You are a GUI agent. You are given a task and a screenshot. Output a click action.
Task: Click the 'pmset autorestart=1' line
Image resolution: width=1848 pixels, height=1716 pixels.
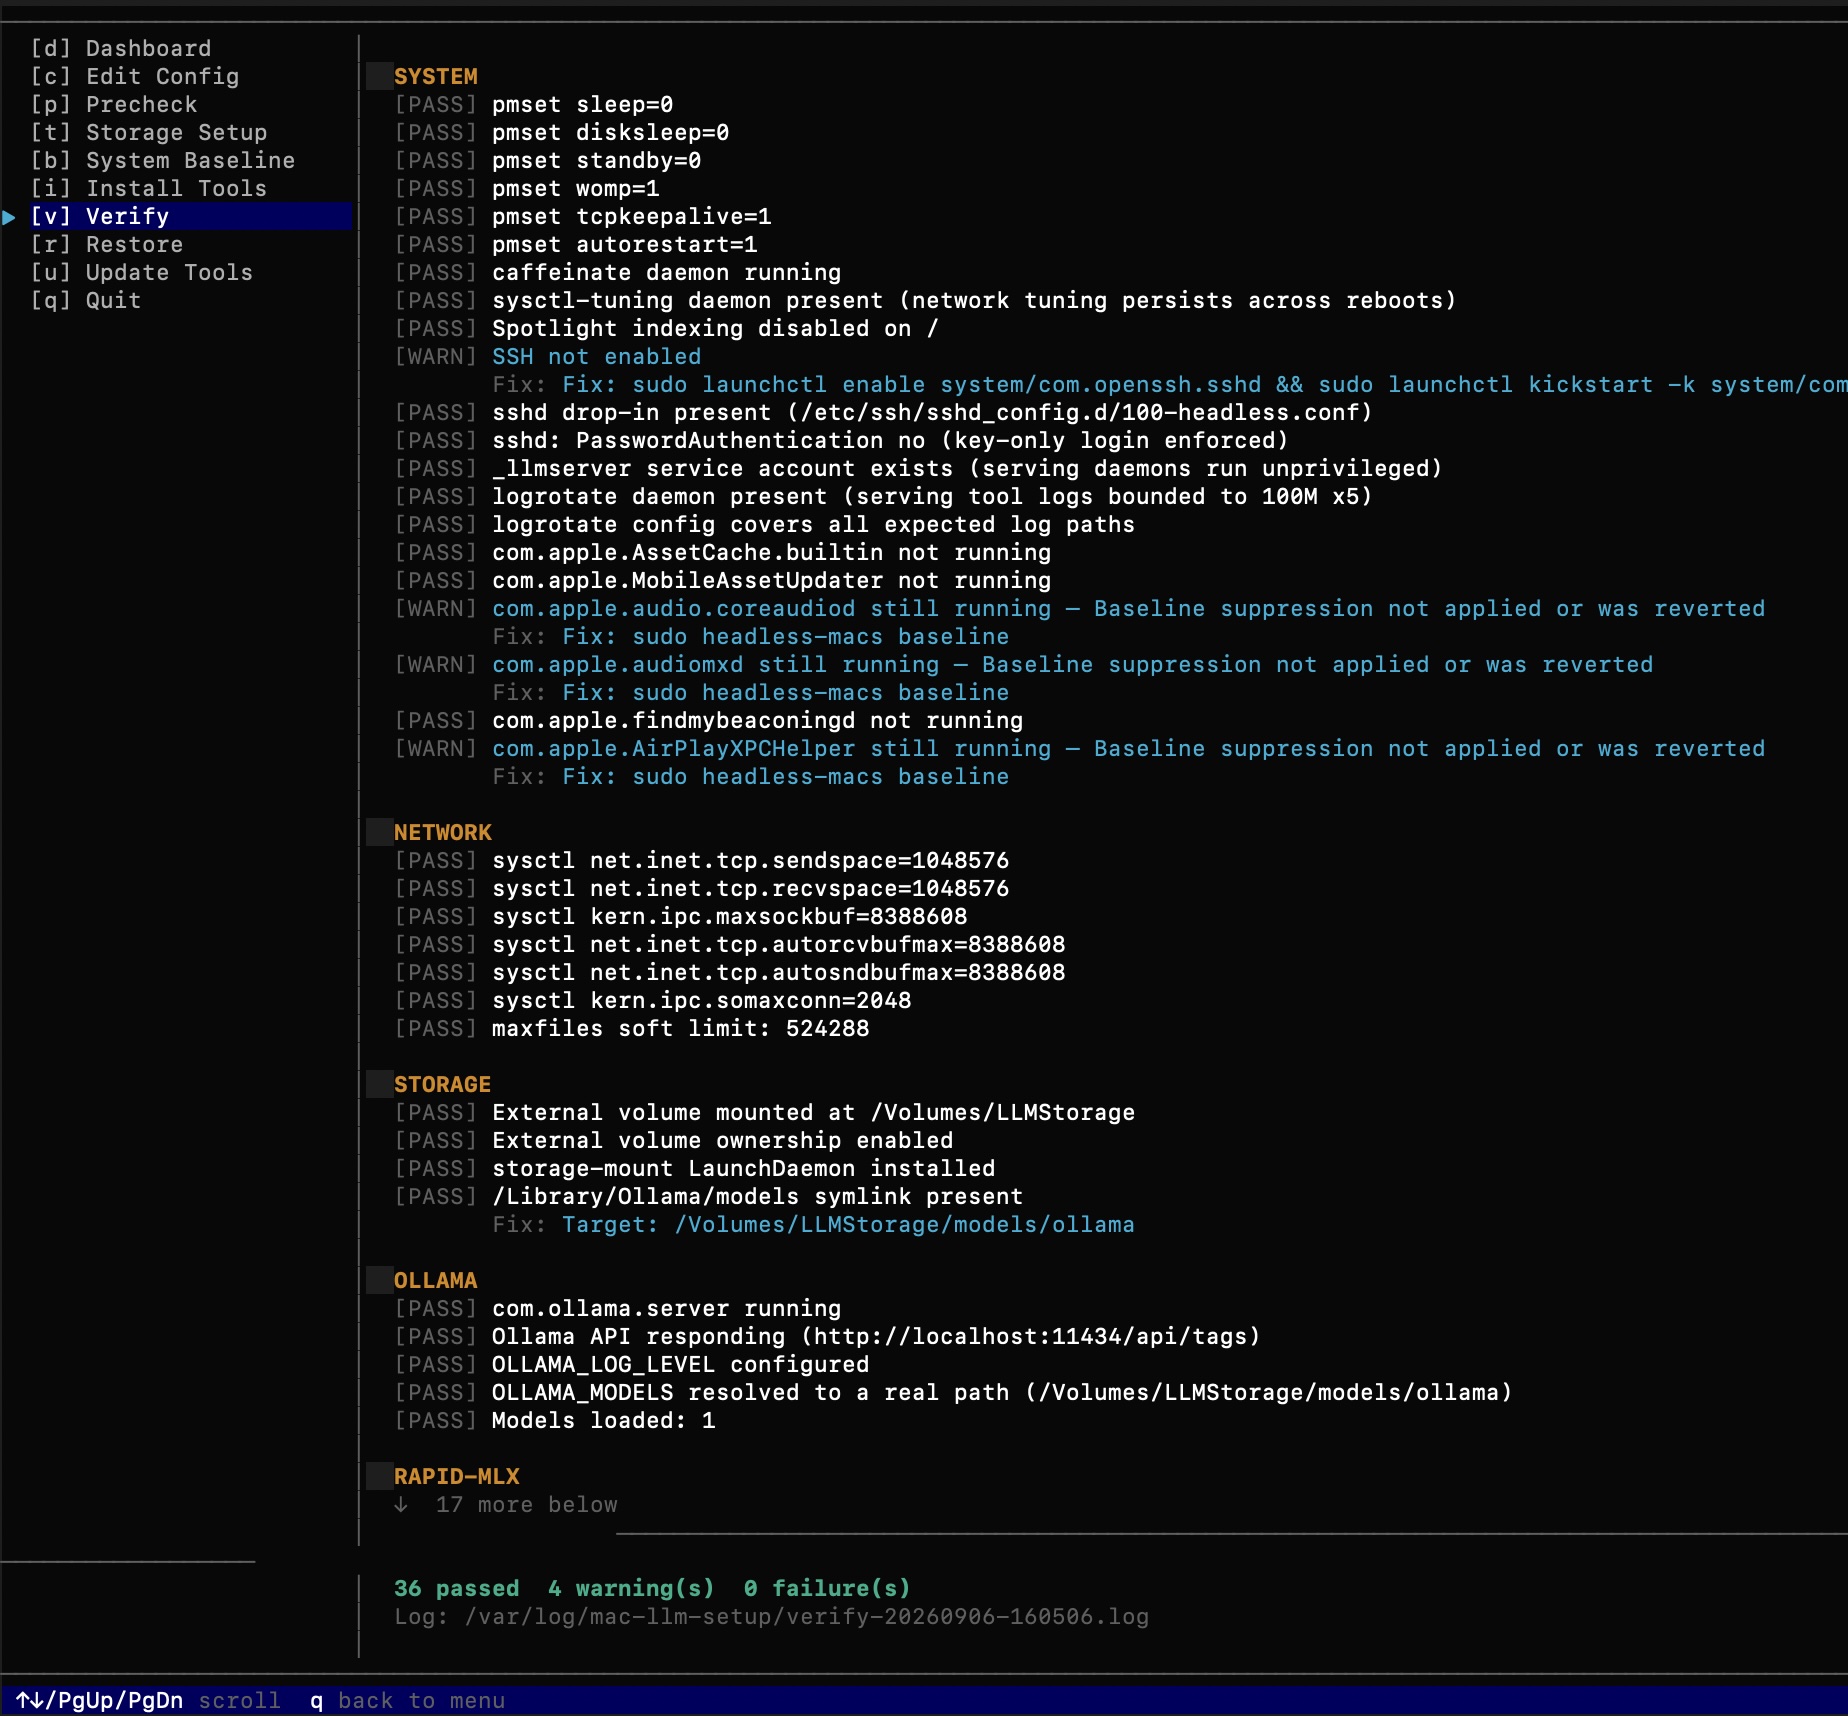[576, 244]
